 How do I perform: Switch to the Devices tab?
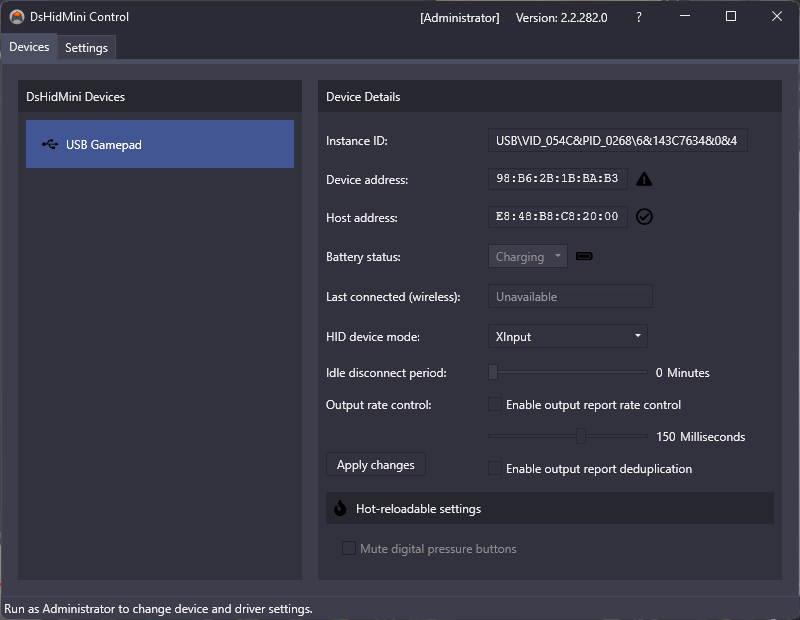pyautogui.click(x=29, y=47)
